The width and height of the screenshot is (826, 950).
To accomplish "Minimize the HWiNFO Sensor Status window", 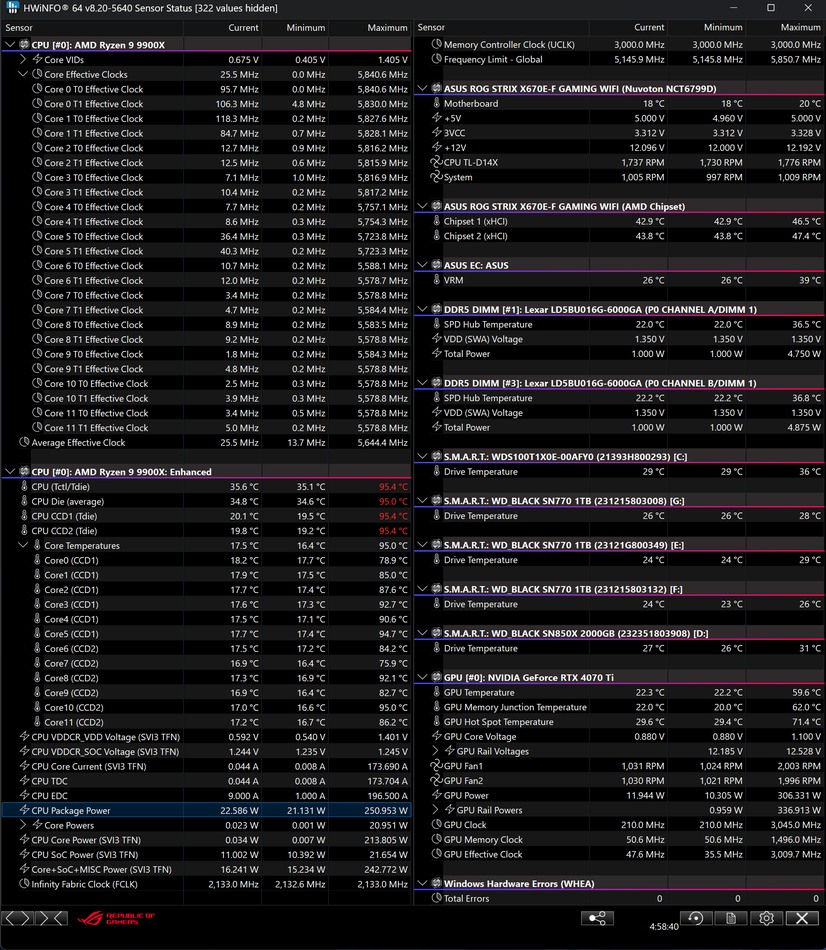I will 733,8.
